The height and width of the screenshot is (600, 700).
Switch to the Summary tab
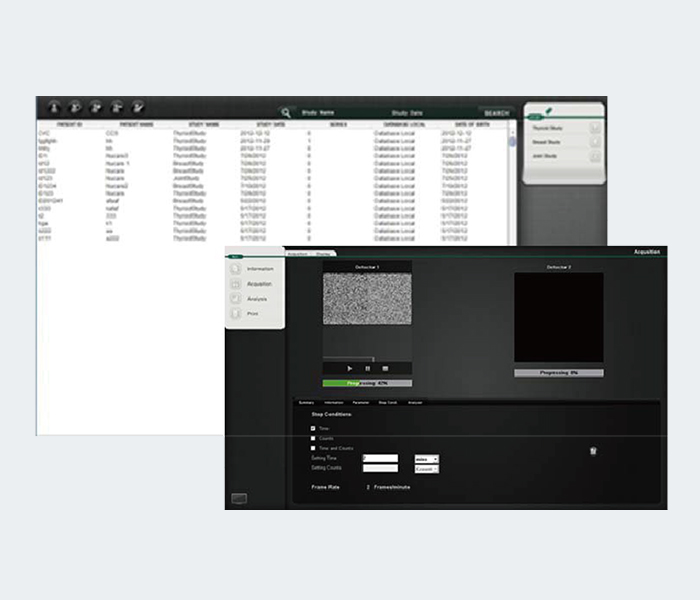[x=306, y=403]
